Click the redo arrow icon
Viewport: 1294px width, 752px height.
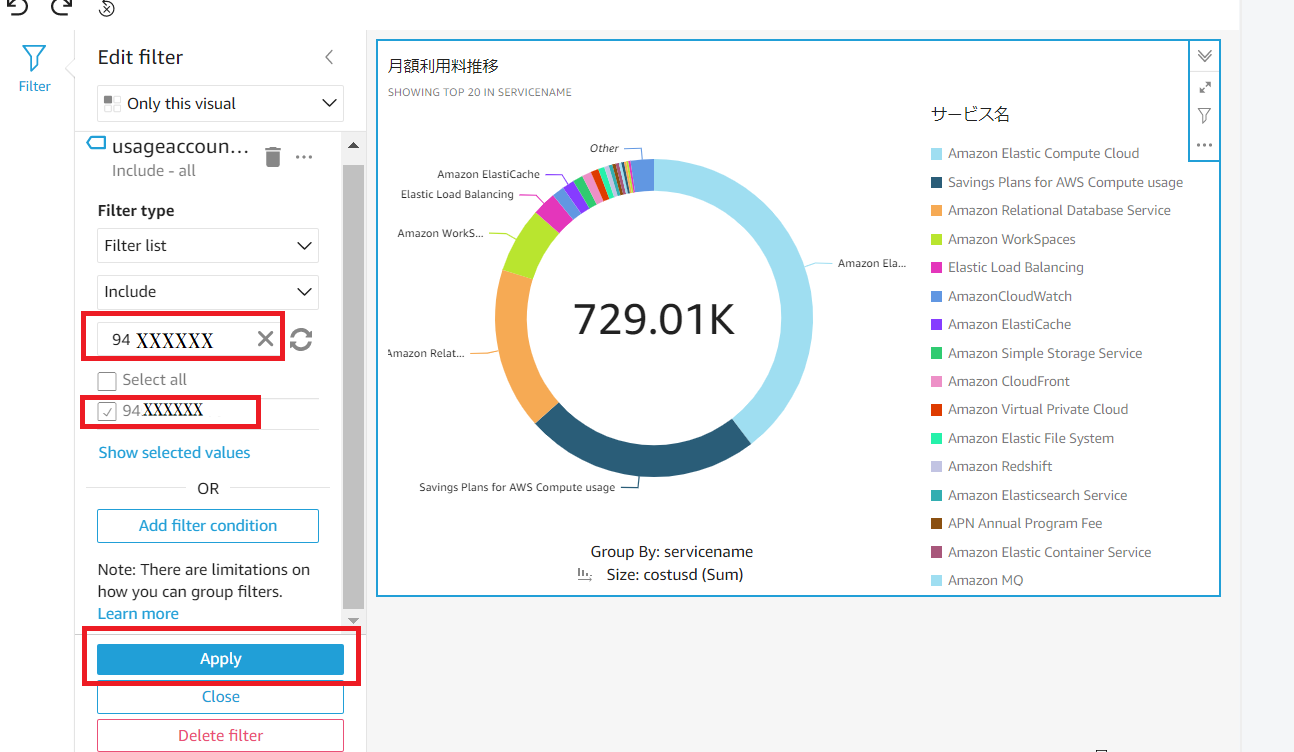61,6
